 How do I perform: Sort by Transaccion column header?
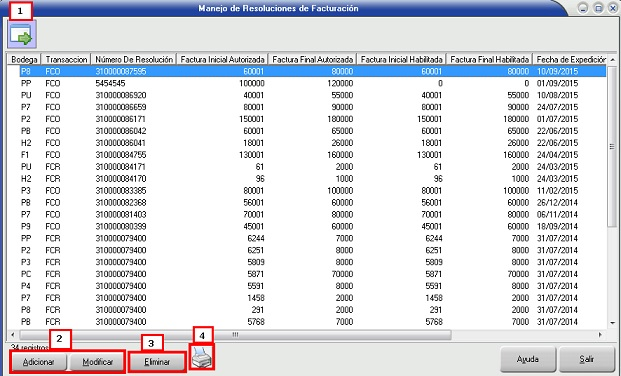(x=66, y=59)
